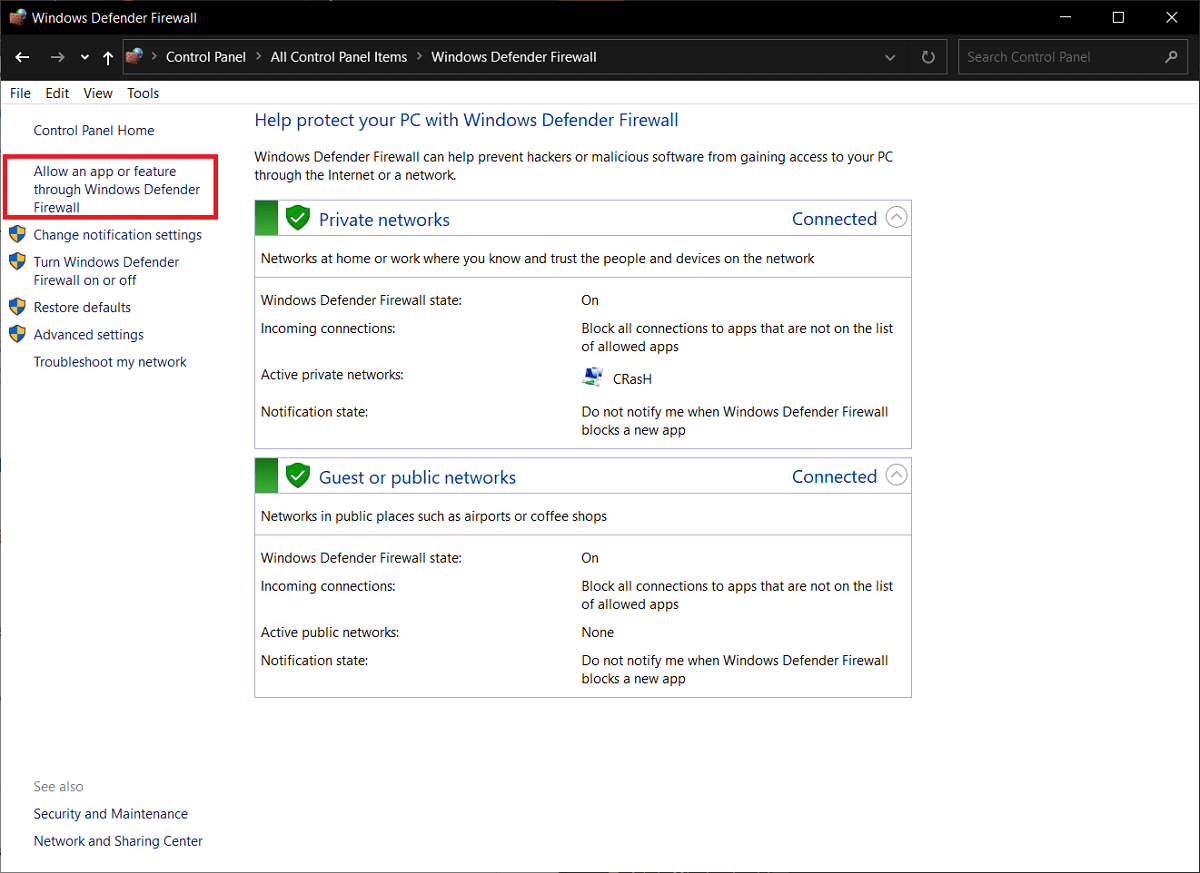The width and height of the screenshot is (1200, 873).
Task: Refresh the page using the address bar icon
Action: pyautogui.click(x=926, y=57)
